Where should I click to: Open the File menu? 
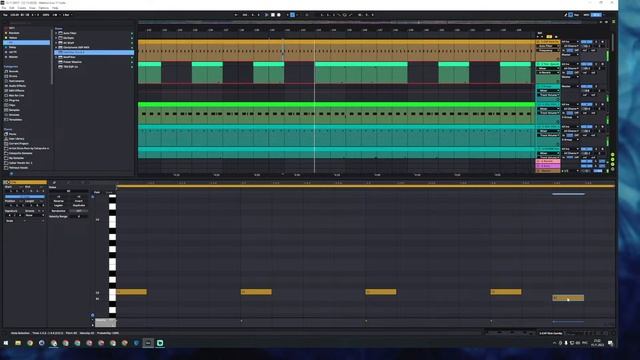pyautogui.click(x=4, y=8)
